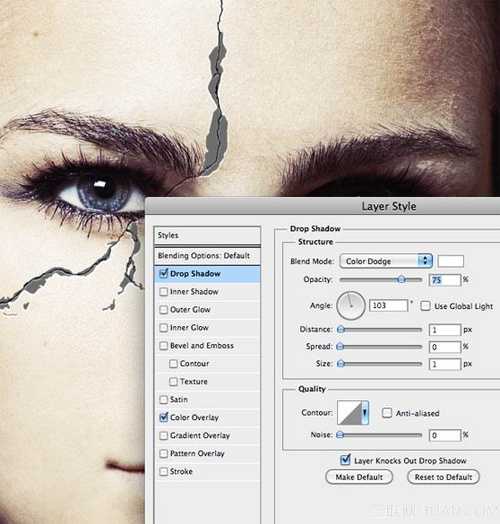
Task: Toggle Use Global Light checkbox
Action: pos(425,306)
